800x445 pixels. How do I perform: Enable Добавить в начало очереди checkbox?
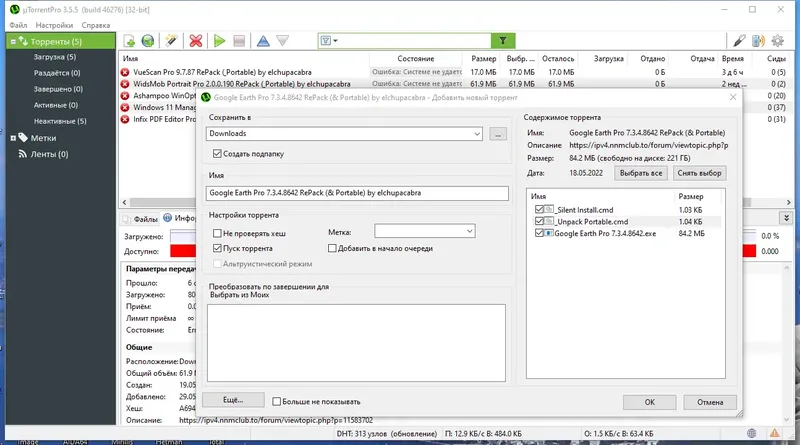pos(332,248)
